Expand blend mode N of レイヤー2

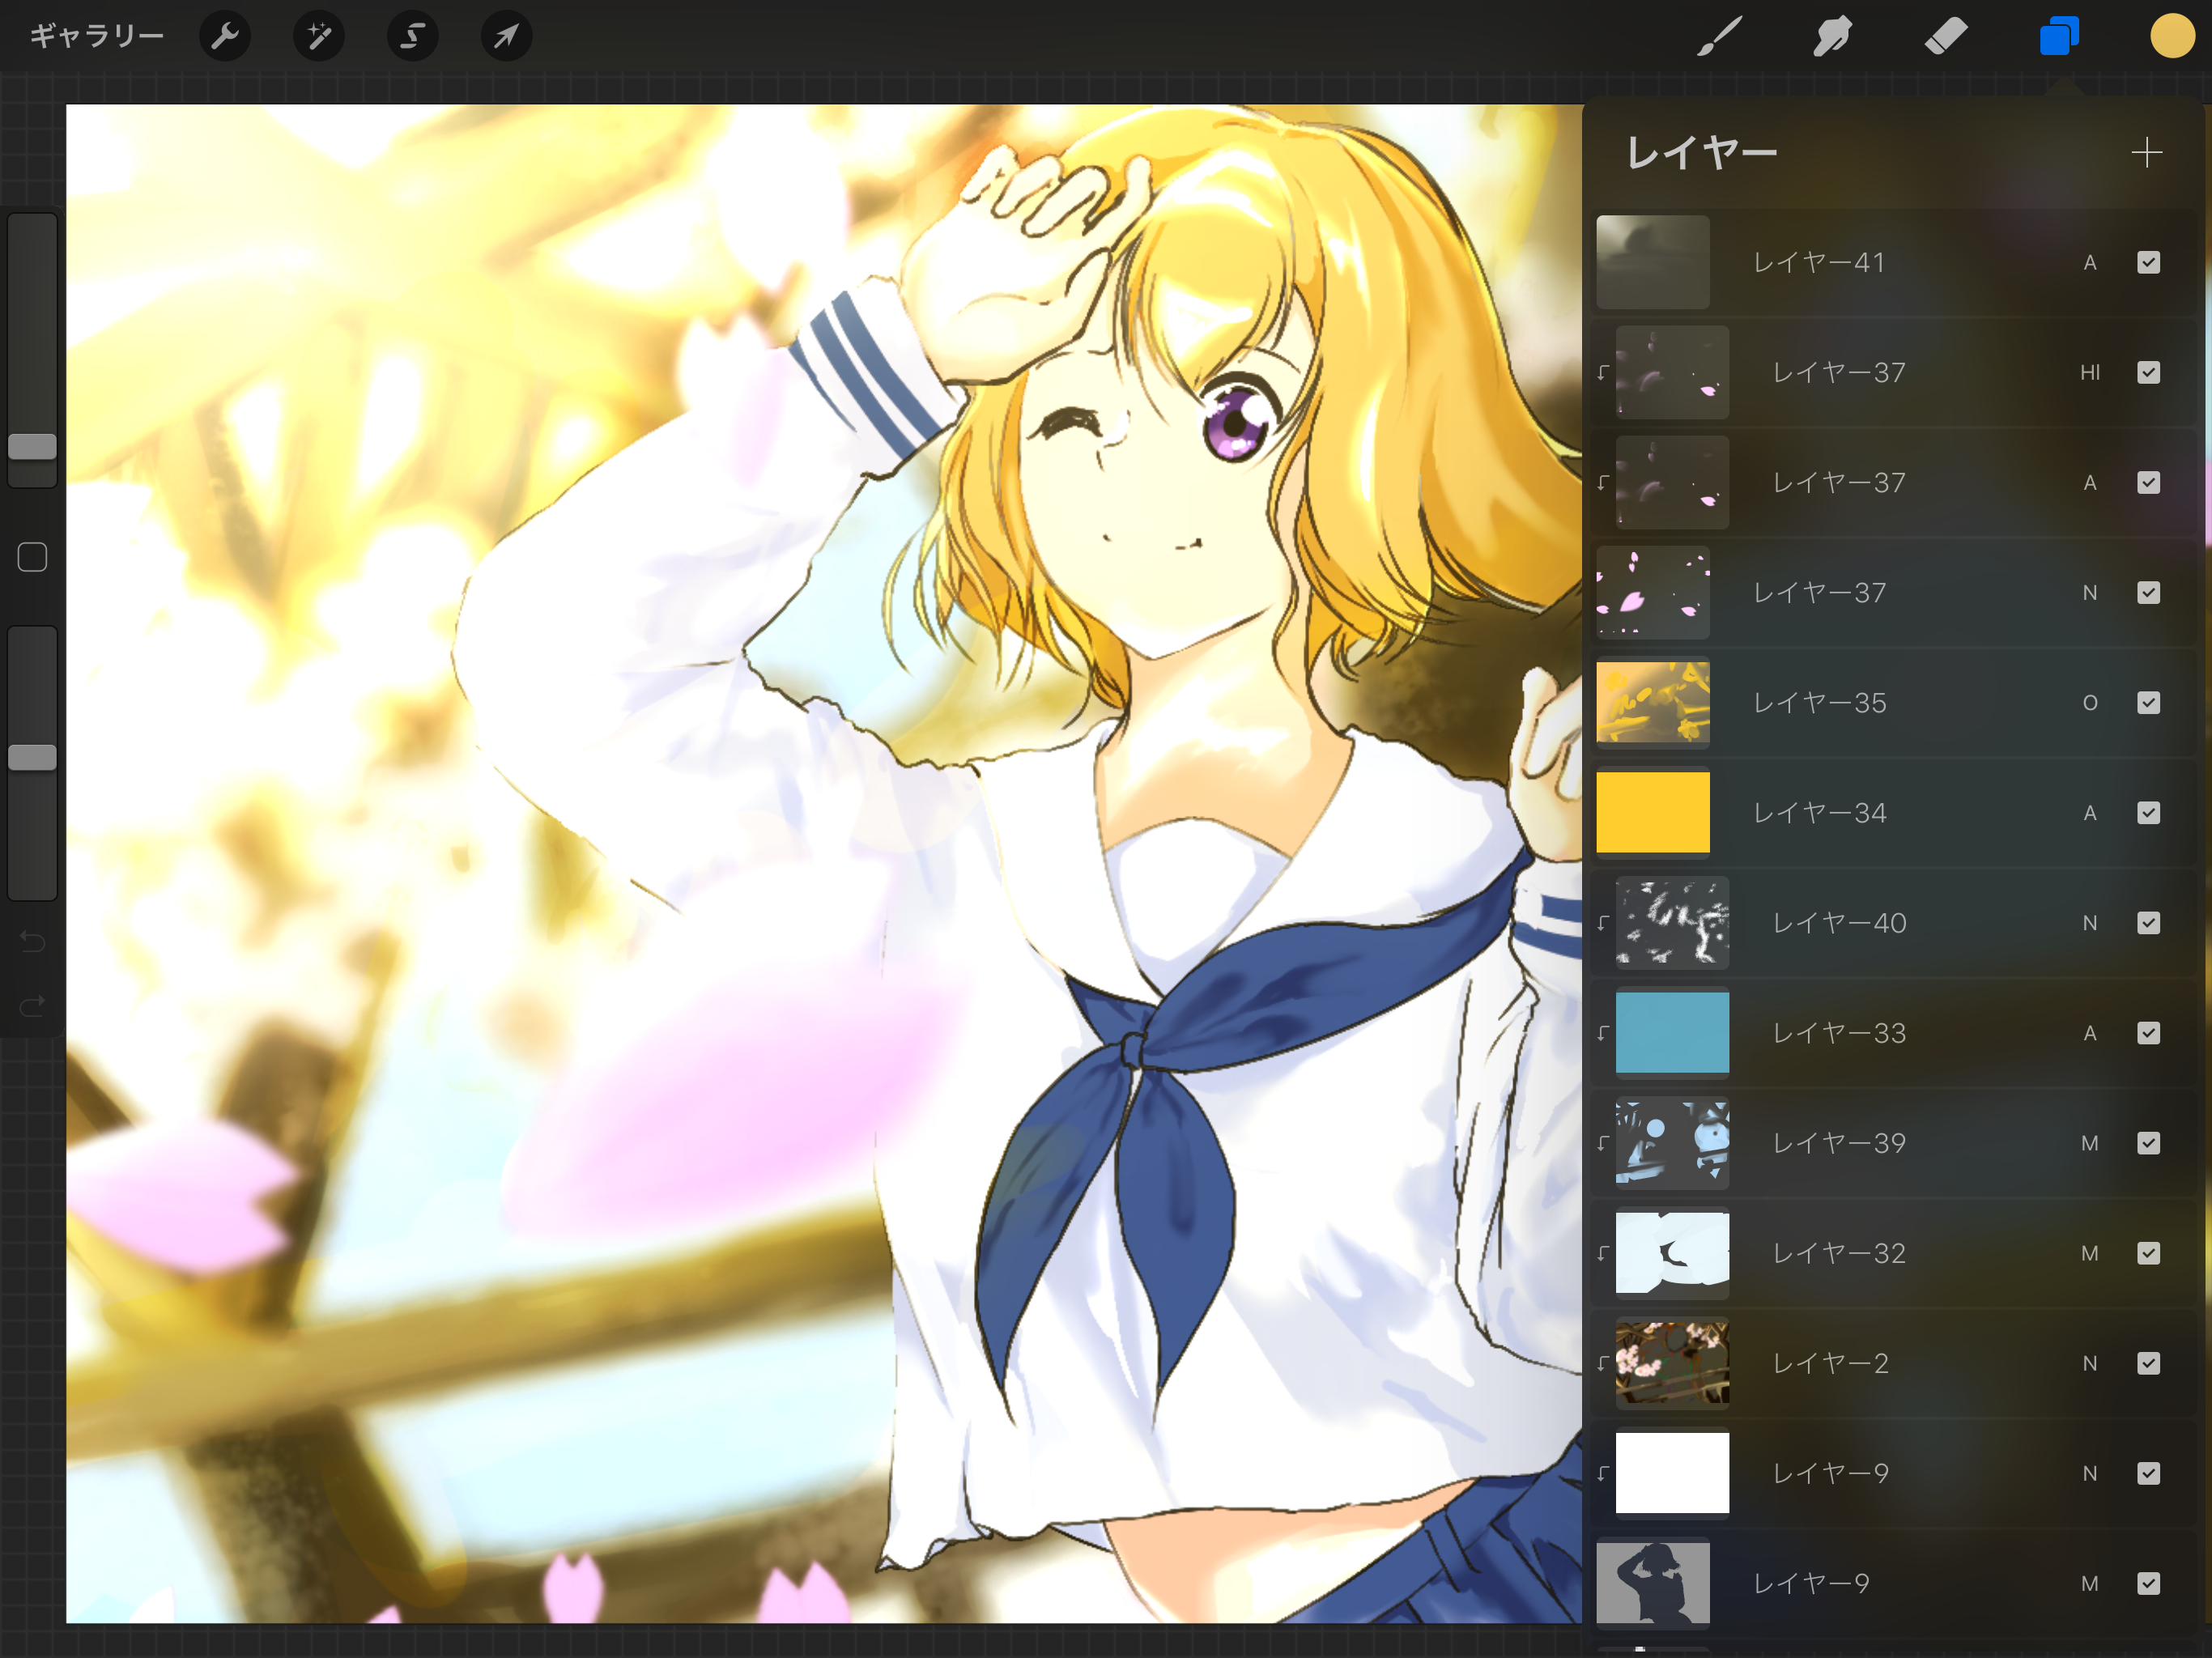[x=2089, y=1363]
